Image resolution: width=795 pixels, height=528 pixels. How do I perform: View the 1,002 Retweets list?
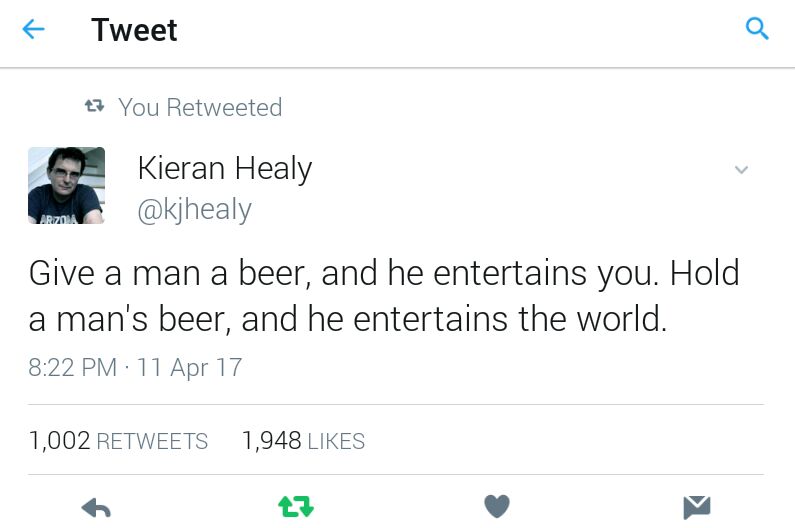(x=118, y=440)
